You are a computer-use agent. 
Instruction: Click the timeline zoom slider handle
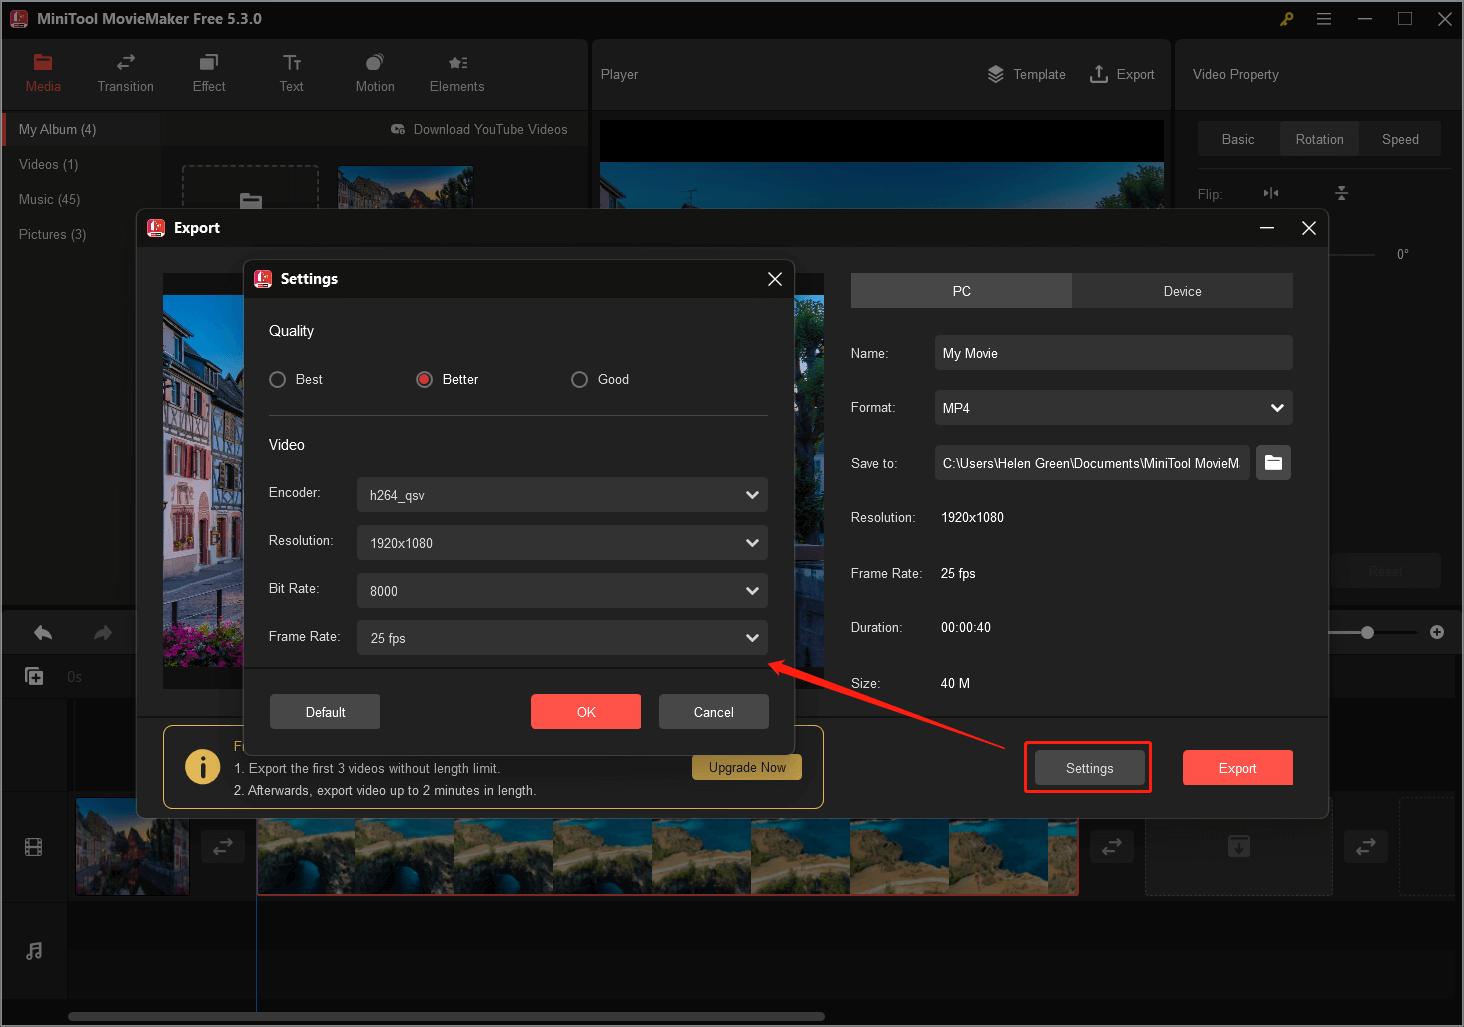[1367, 632]
